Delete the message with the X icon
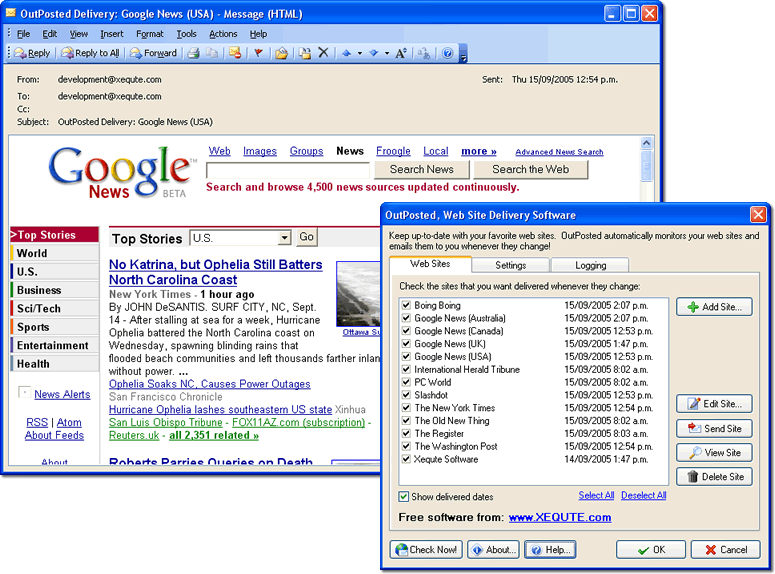This screenshot has width=775, height=574. [x=323, y=52]
